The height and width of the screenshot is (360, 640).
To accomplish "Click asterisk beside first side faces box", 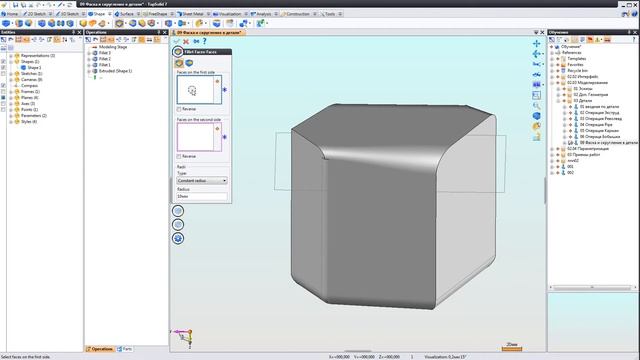I will pos(224,89).
